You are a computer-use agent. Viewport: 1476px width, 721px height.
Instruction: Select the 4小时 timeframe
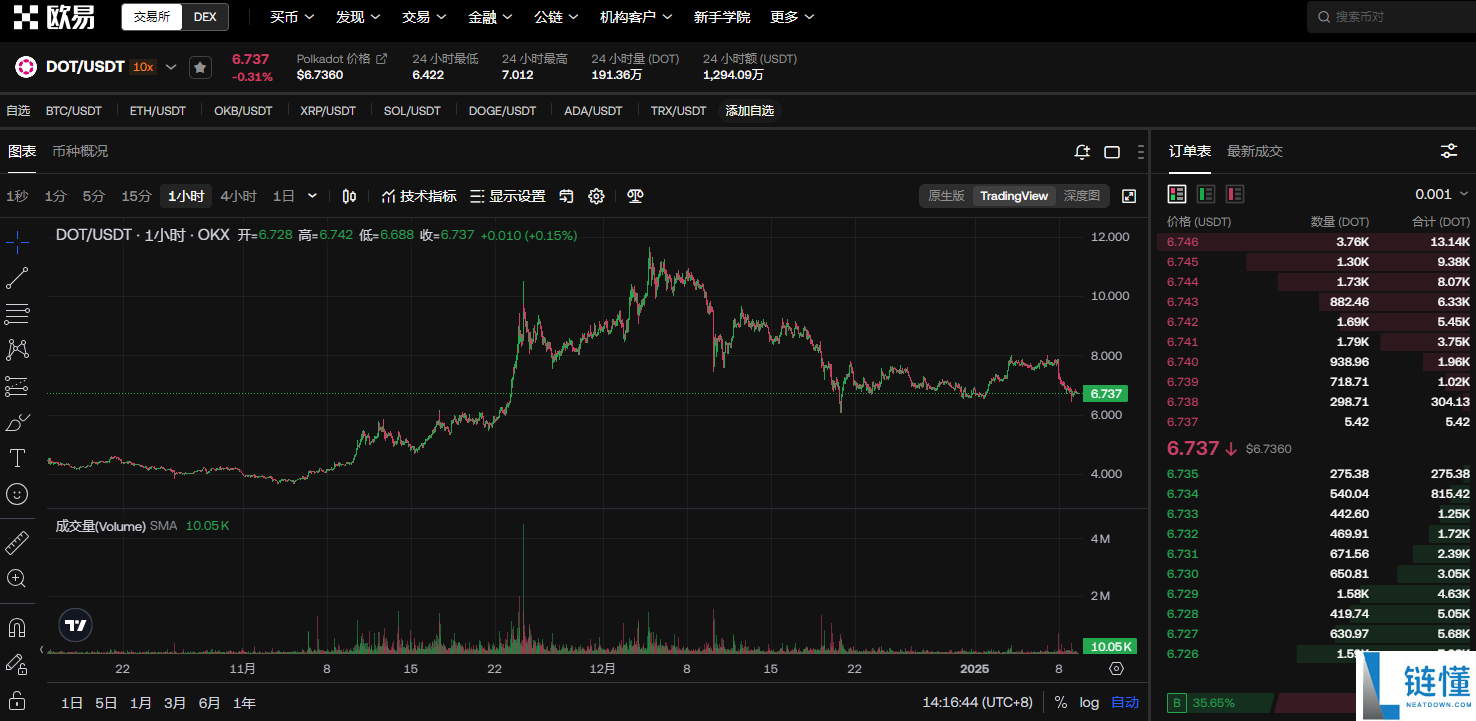(x=238, y=196)
